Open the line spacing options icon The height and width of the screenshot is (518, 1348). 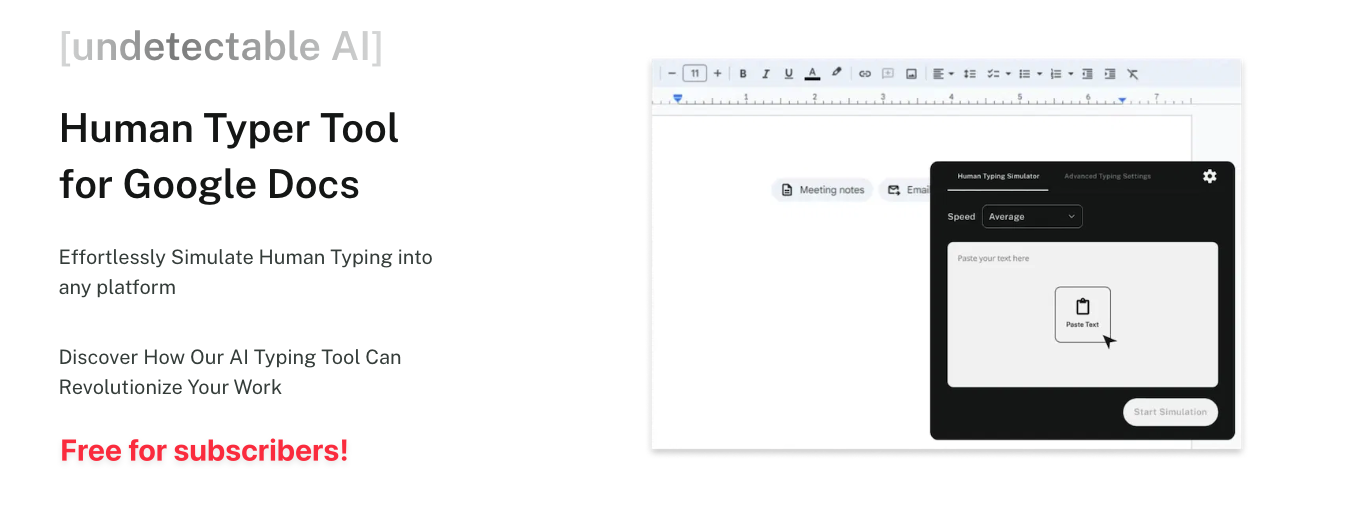coord(970,74)
